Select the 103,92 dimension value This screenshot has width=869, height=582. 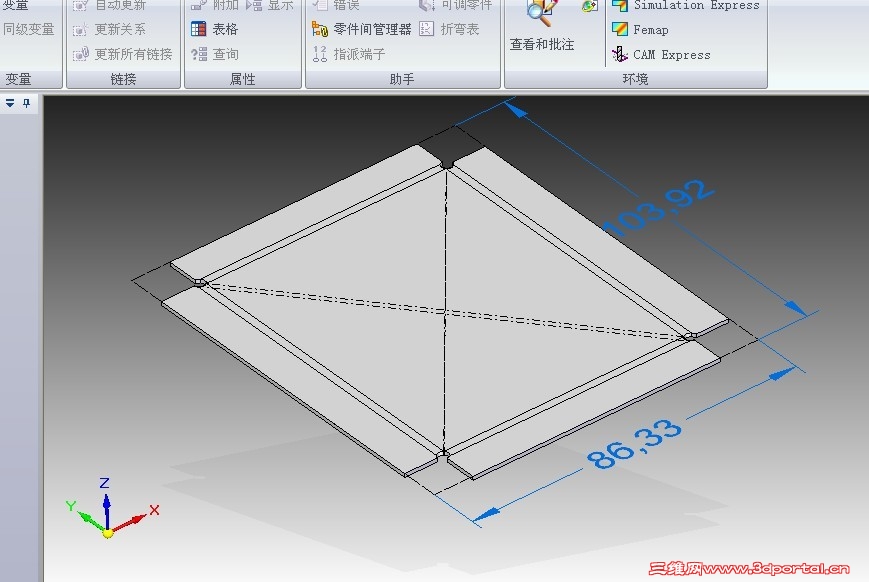tap(658, 207)
